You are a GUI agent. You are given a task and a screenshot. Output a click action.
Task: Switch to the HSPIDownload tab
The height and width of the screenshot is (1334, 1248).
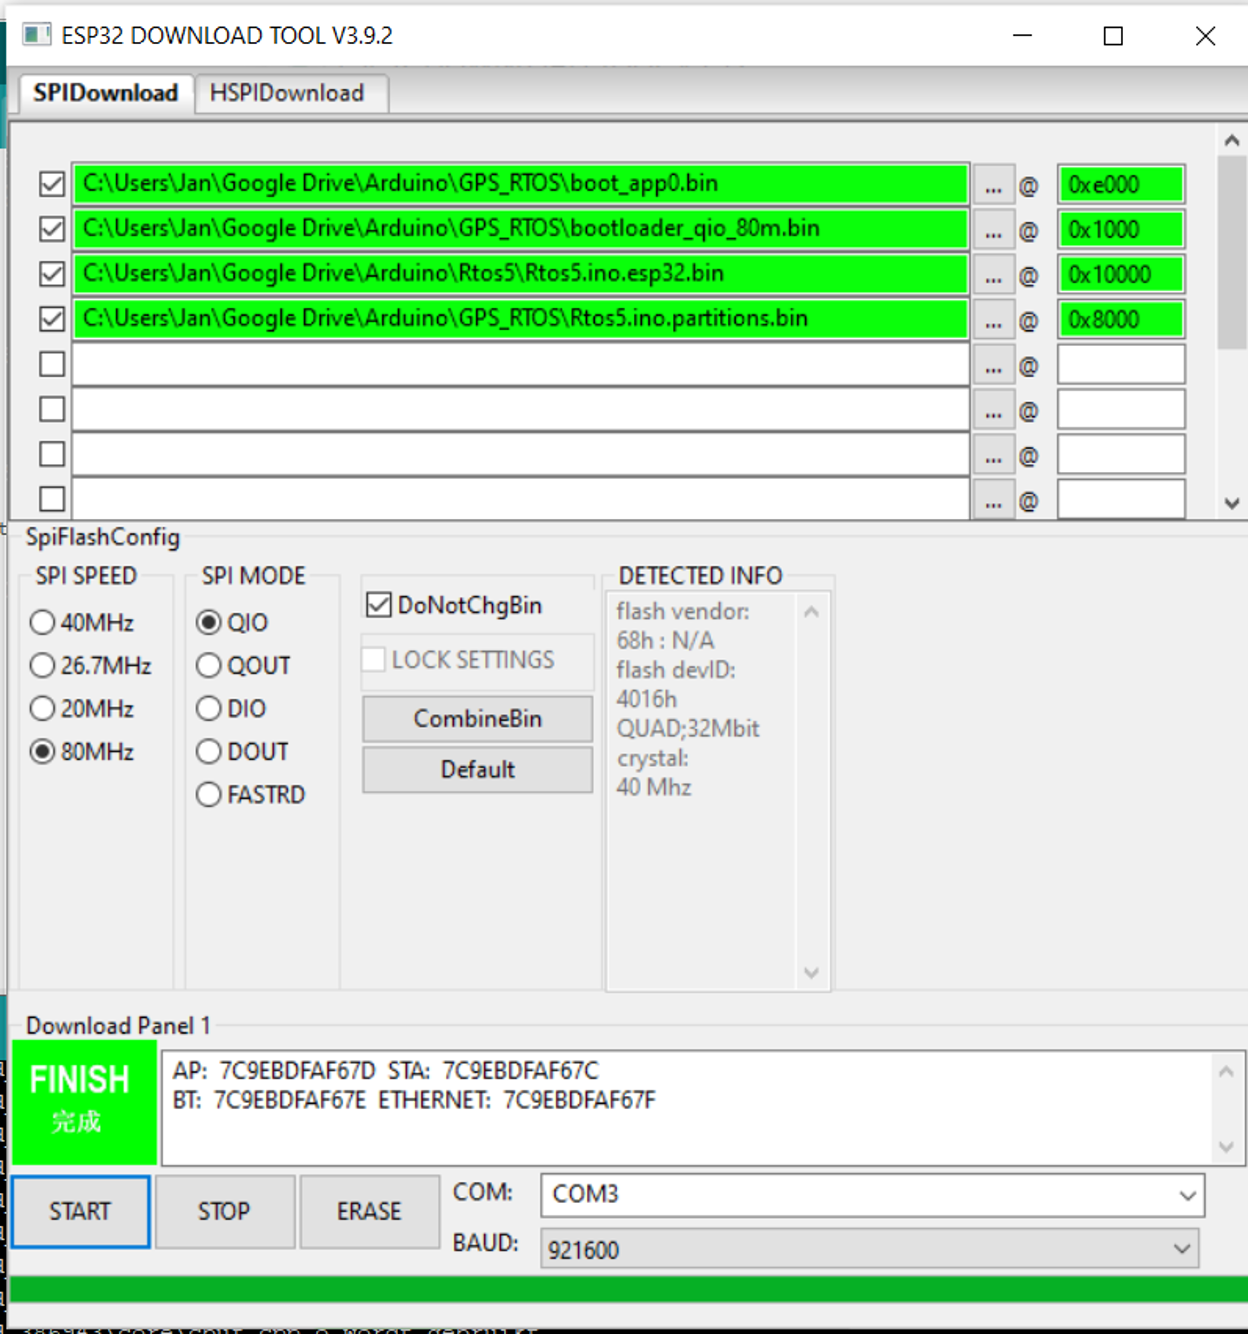click(287, 93)
